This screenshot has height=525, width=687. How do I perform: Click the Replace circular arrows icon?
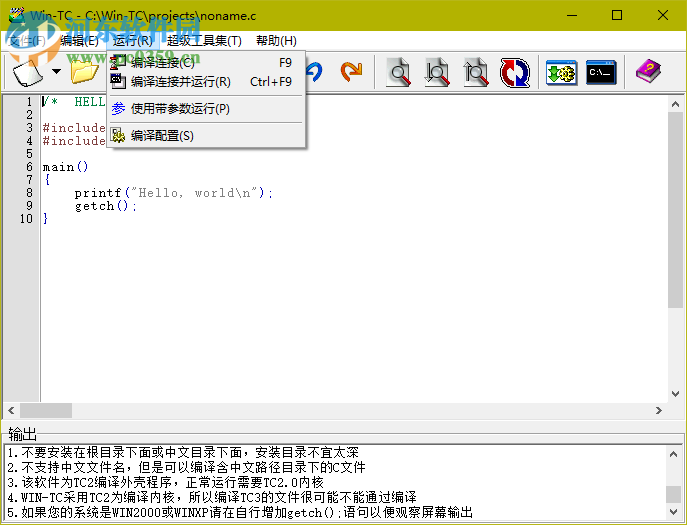pyautogui.click(x=515, y=73)
